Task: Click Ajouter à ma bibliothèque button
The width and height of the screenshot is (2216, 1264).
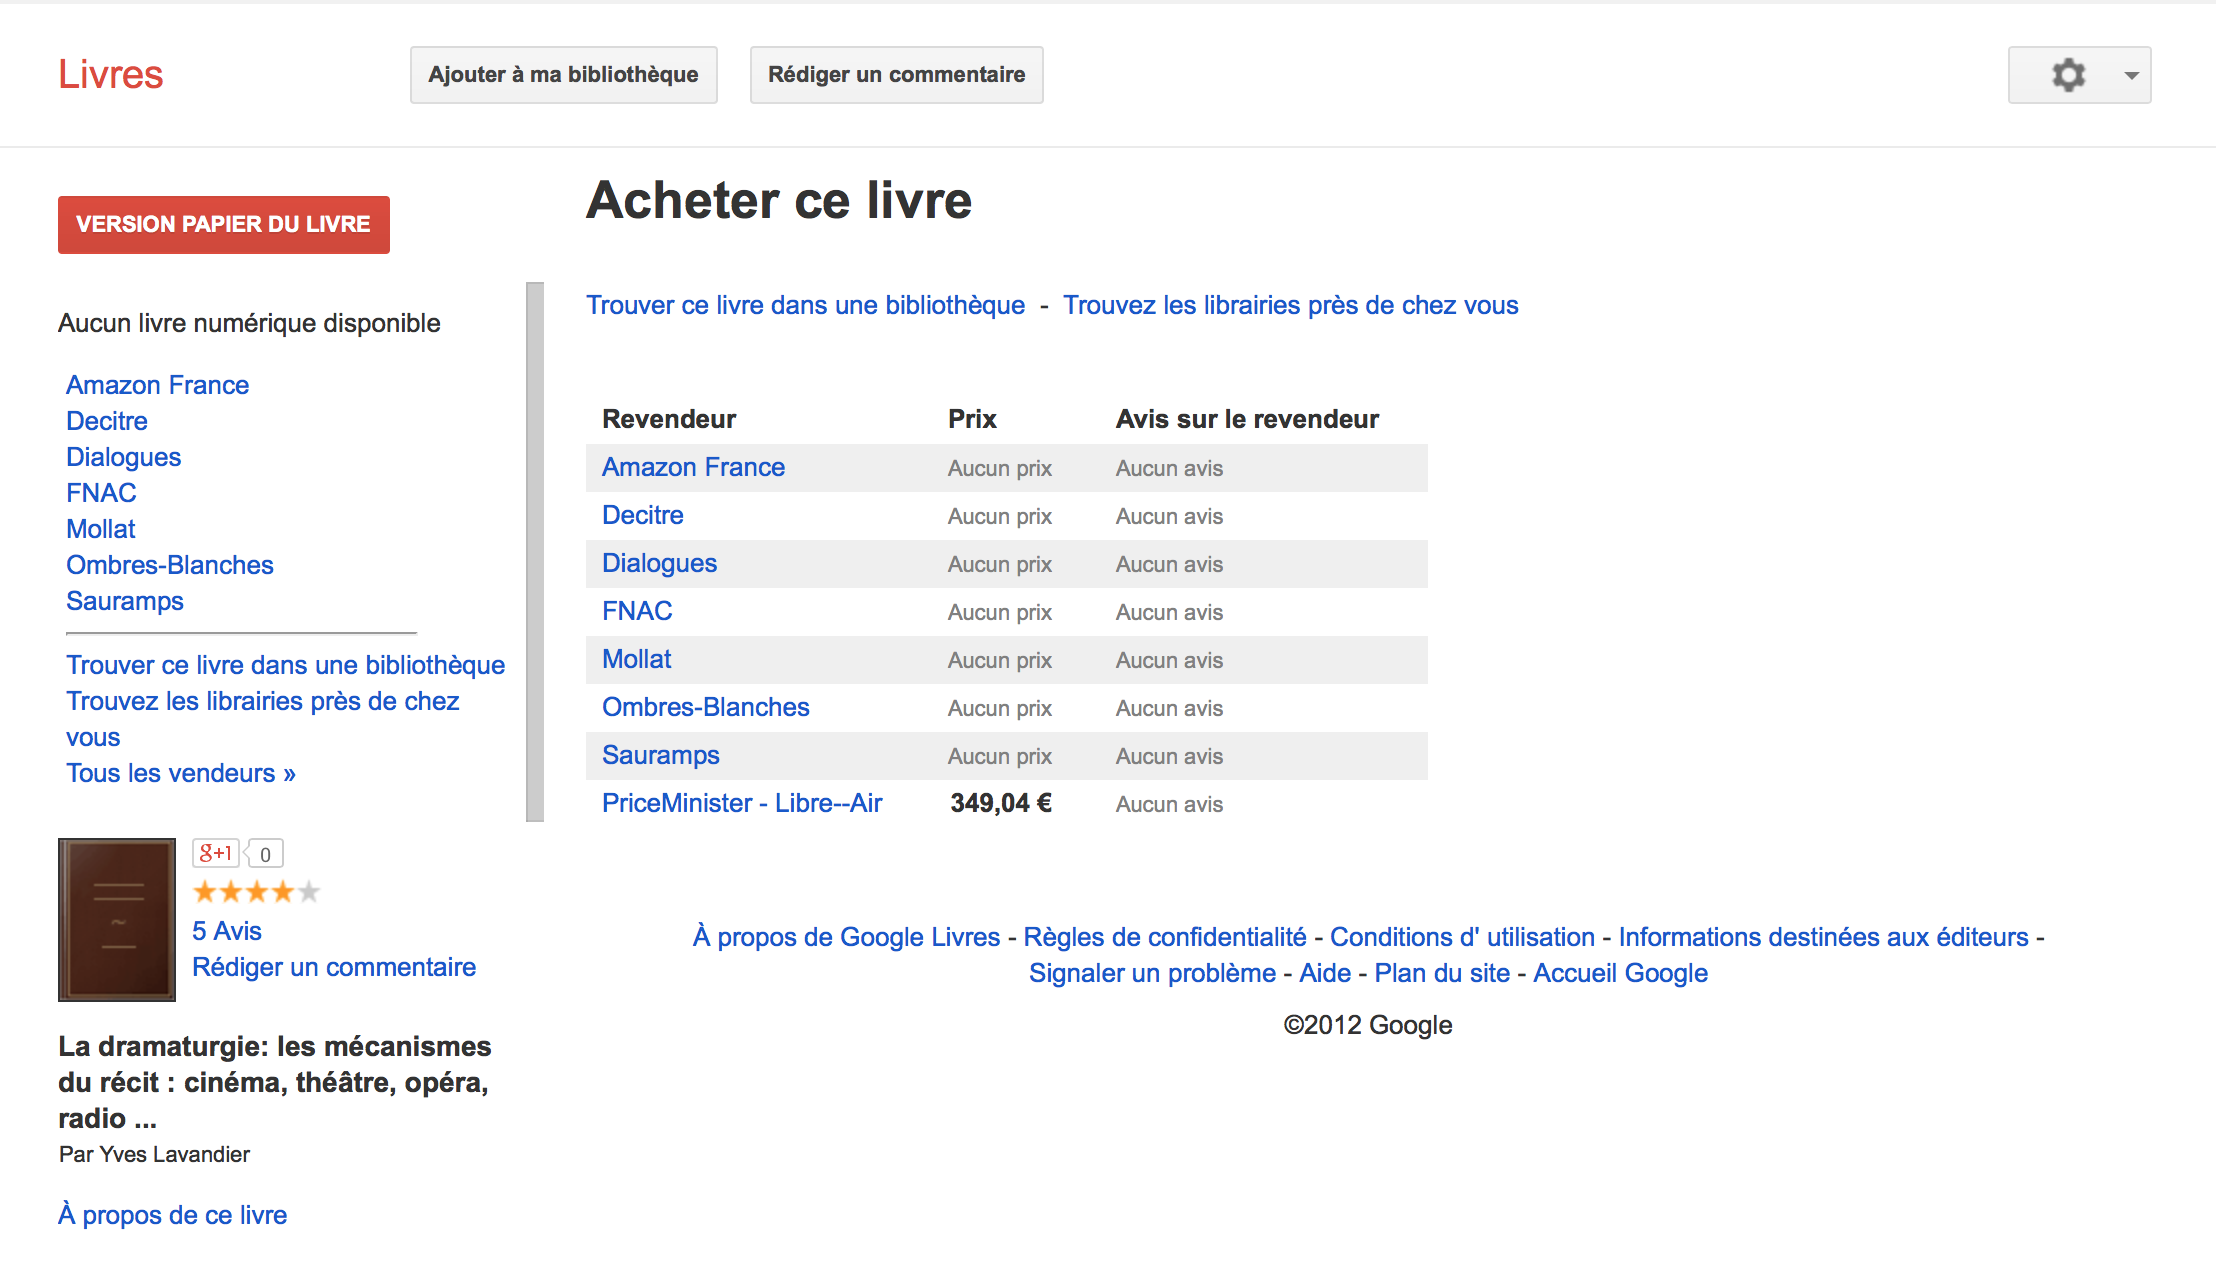Action: tap(563, 75)
